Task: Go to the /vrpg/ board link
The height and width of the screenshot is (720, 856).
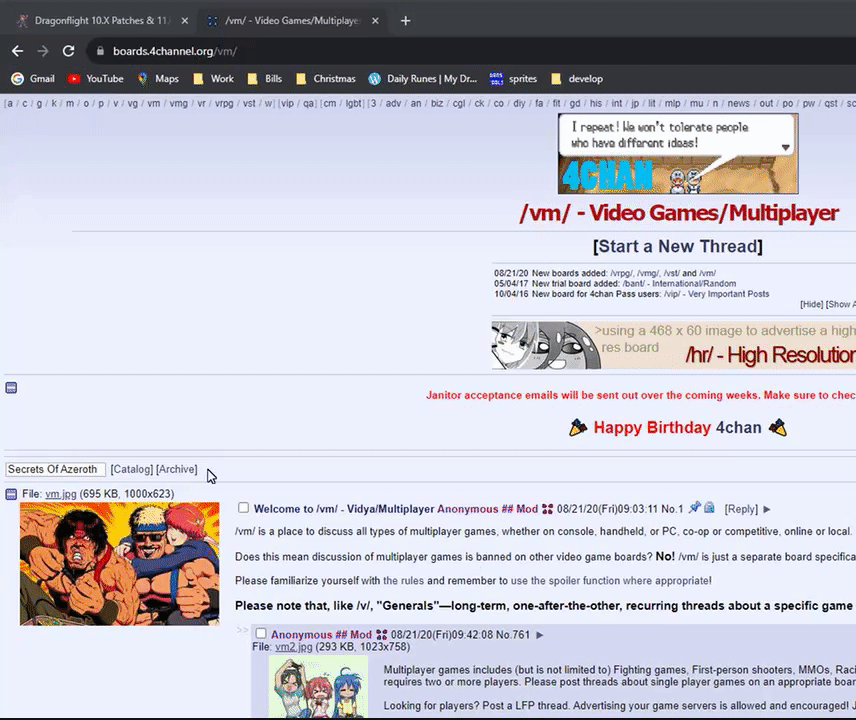Action: [x=224, y=103]
